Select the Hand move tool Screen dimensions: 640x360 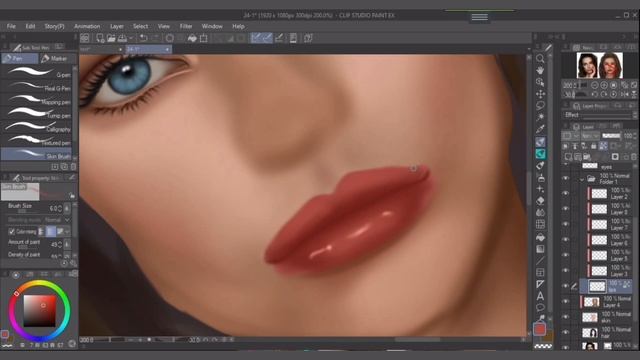click(x=540, y=70)
